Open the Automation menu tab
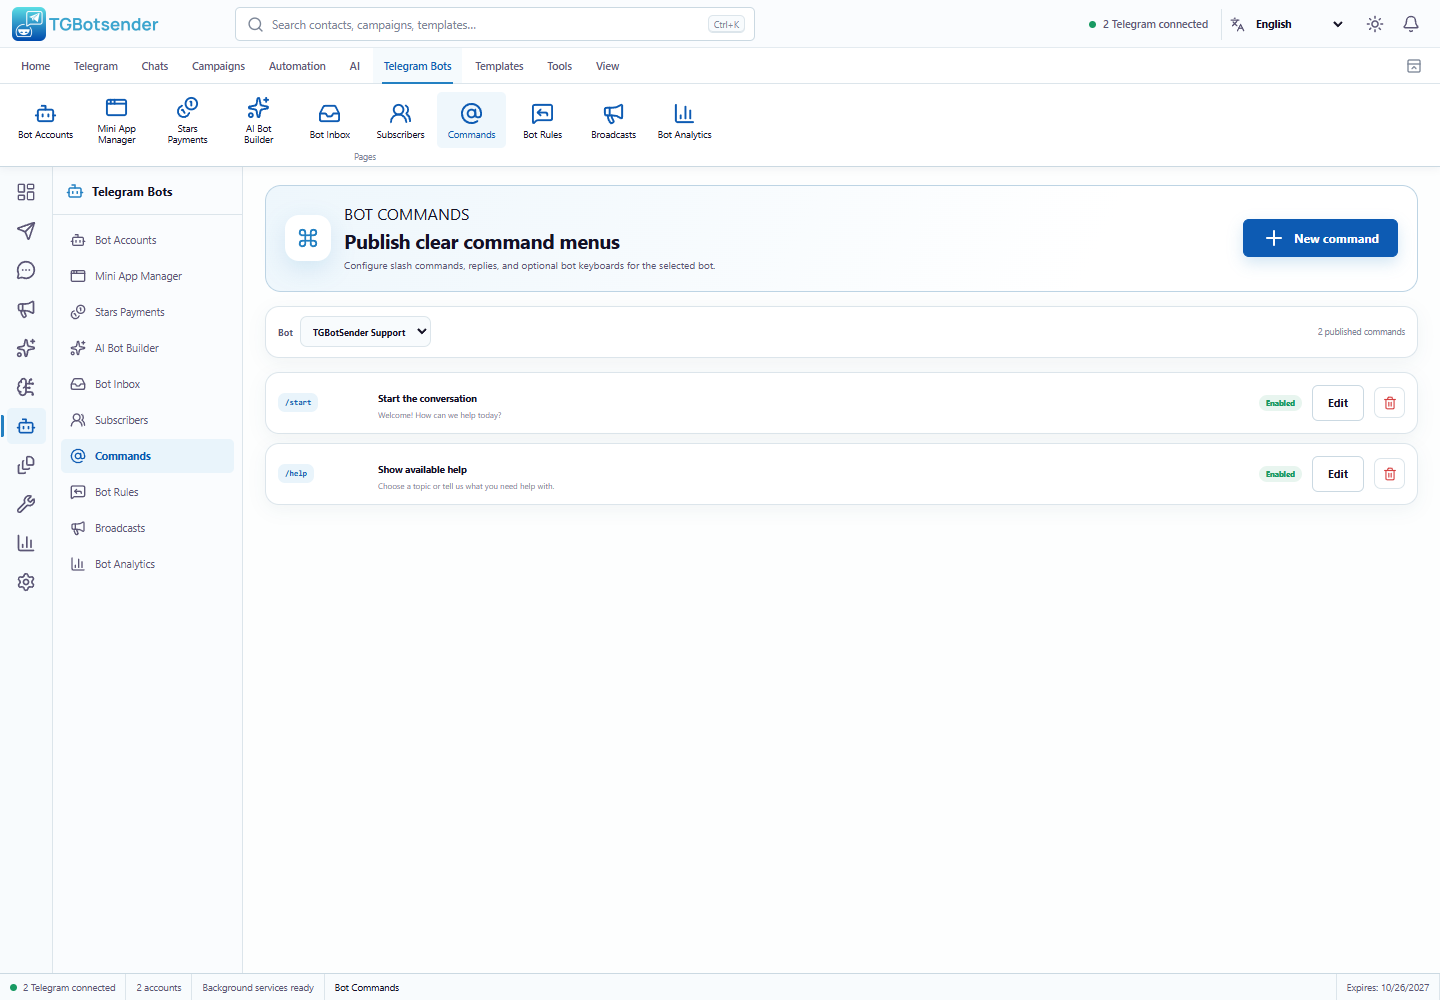 (x=297, y=66)
